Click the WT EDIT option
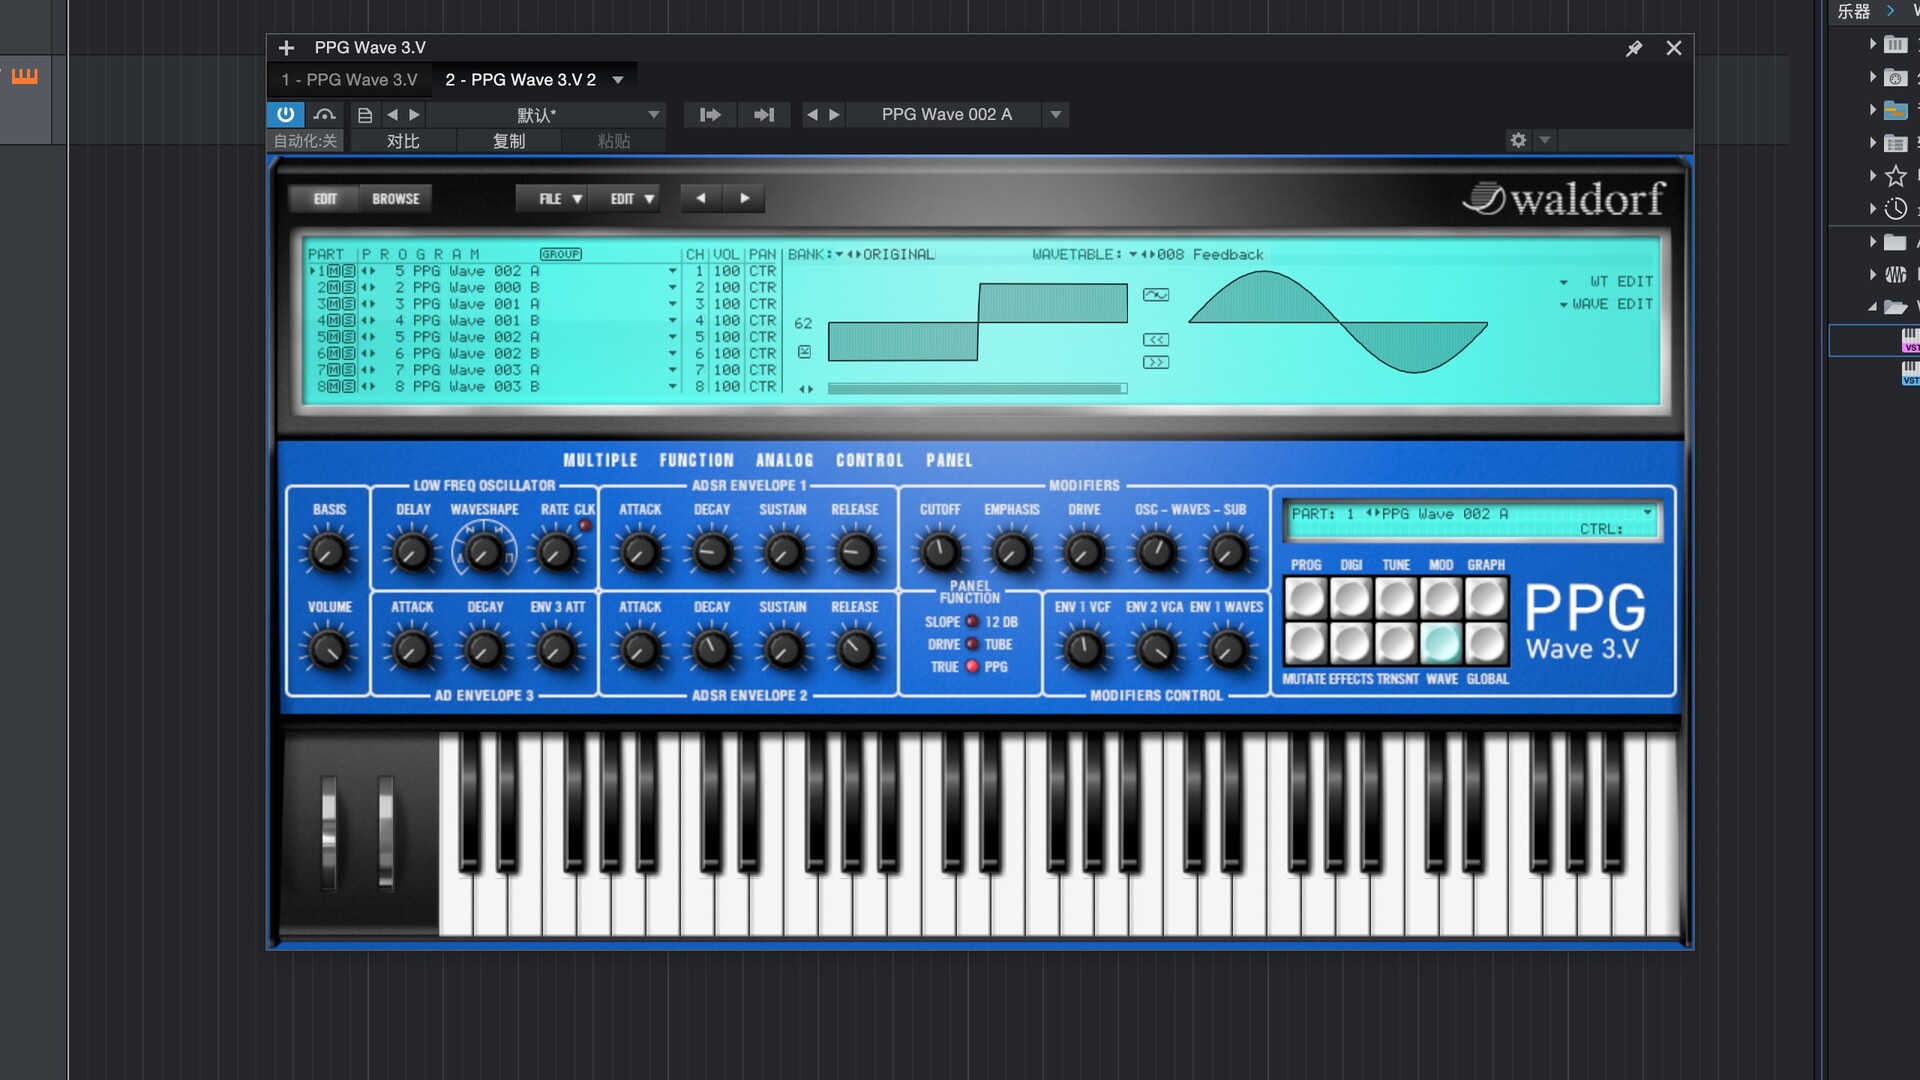 click(1621, 282)
